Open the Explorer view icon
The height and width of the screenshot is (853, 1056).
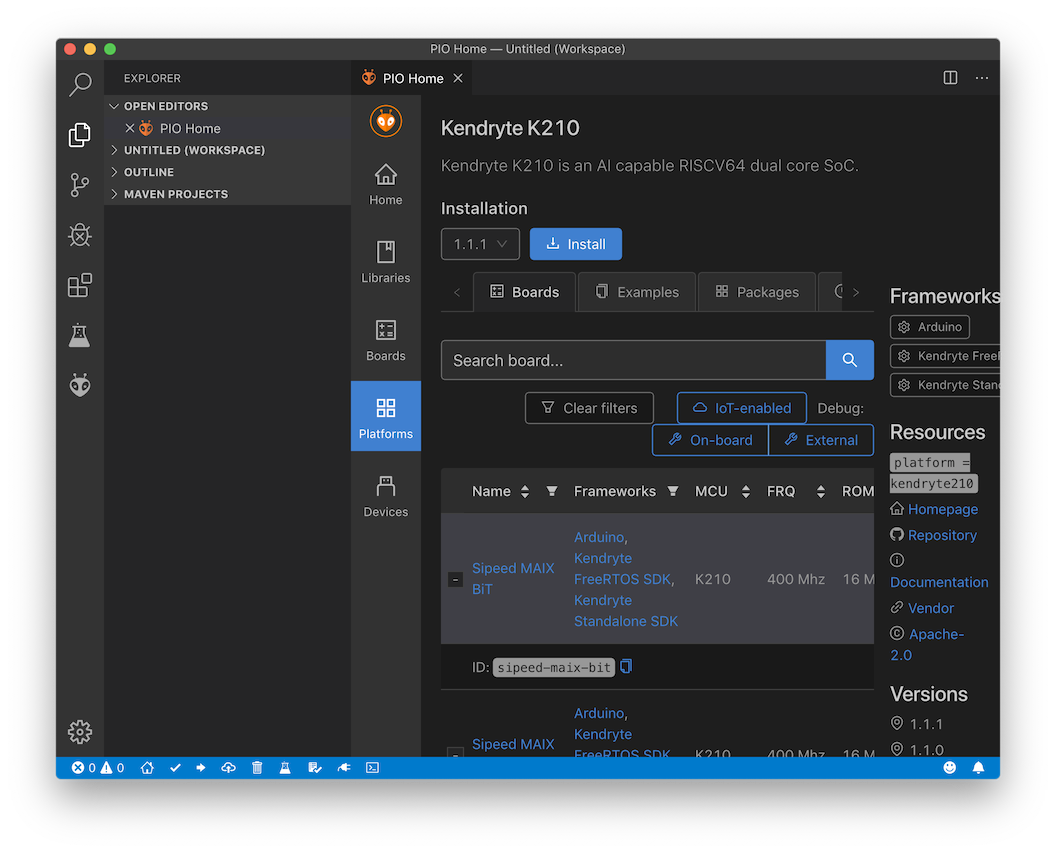coord(80,135)
